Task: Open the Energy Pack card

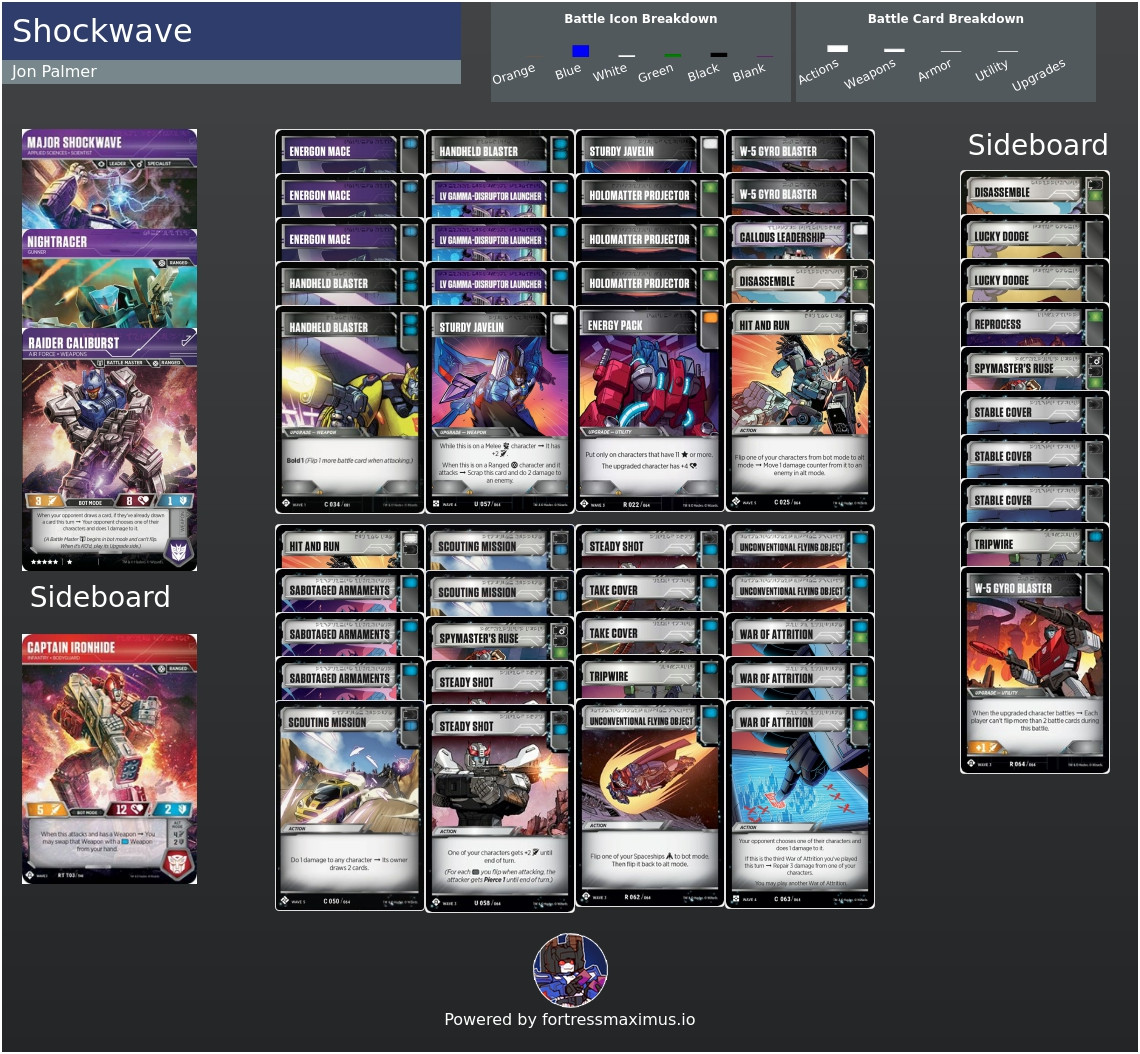Action: 649,409
